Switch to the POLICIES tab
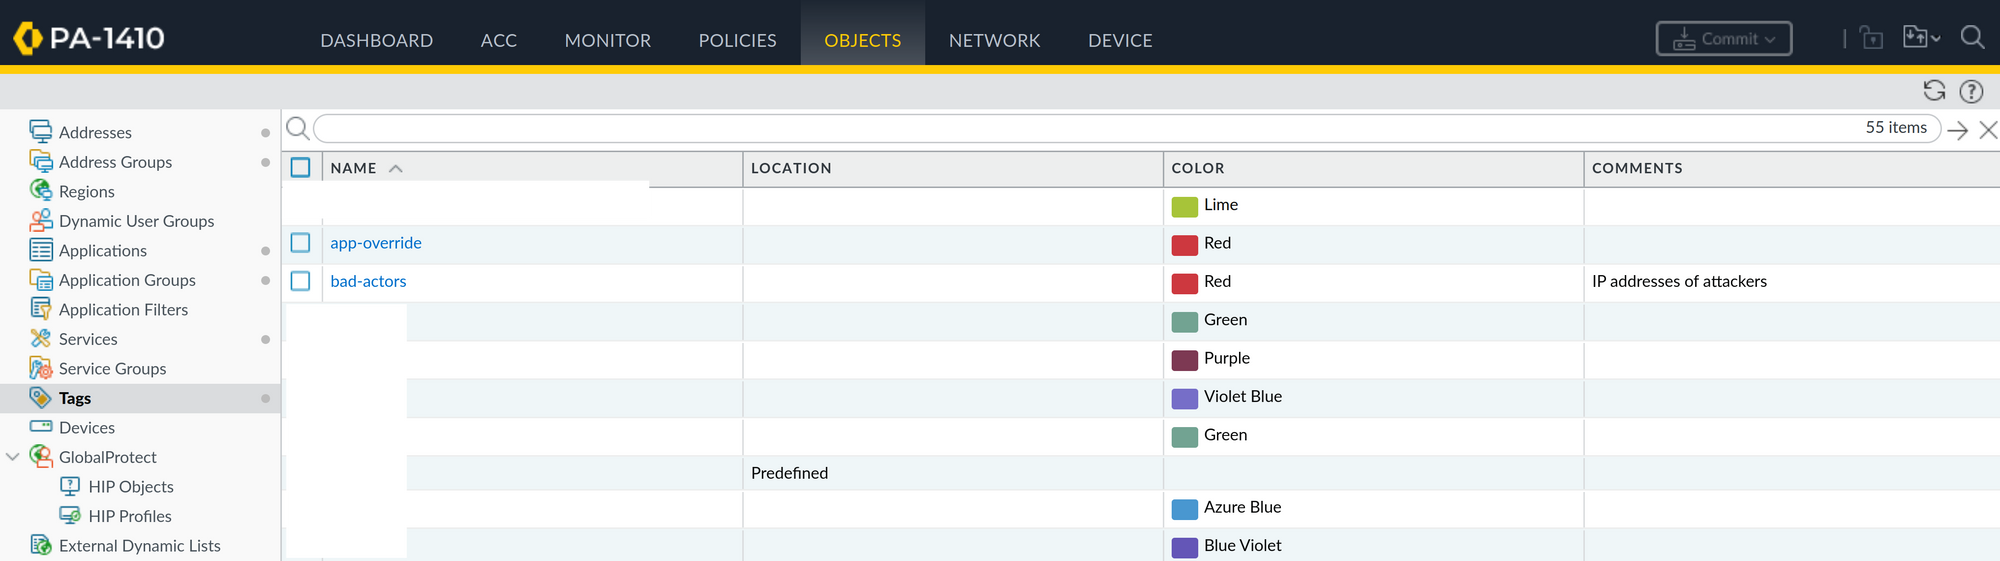 [737, 40]
